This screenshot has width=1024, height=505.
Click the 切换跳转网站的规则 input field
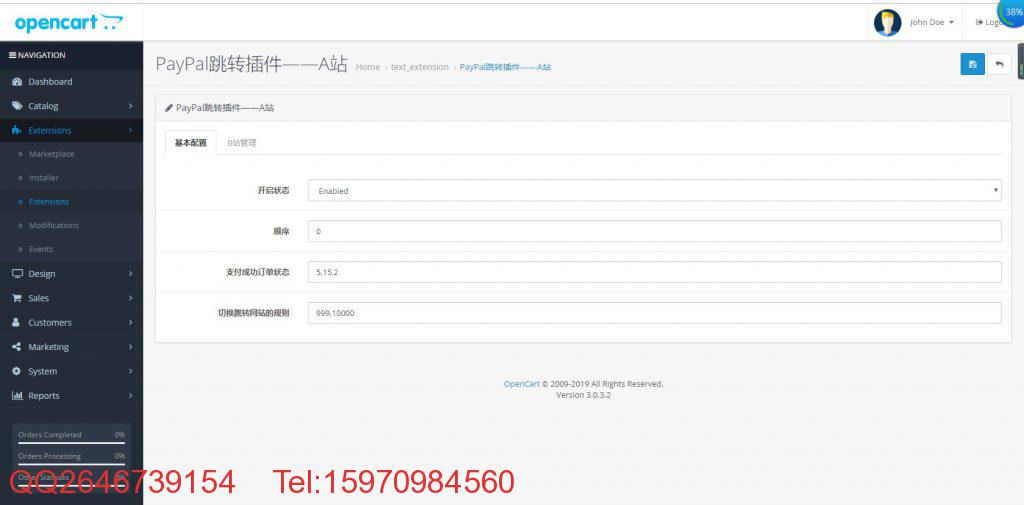pyautogui.click(x=654, y=313)
